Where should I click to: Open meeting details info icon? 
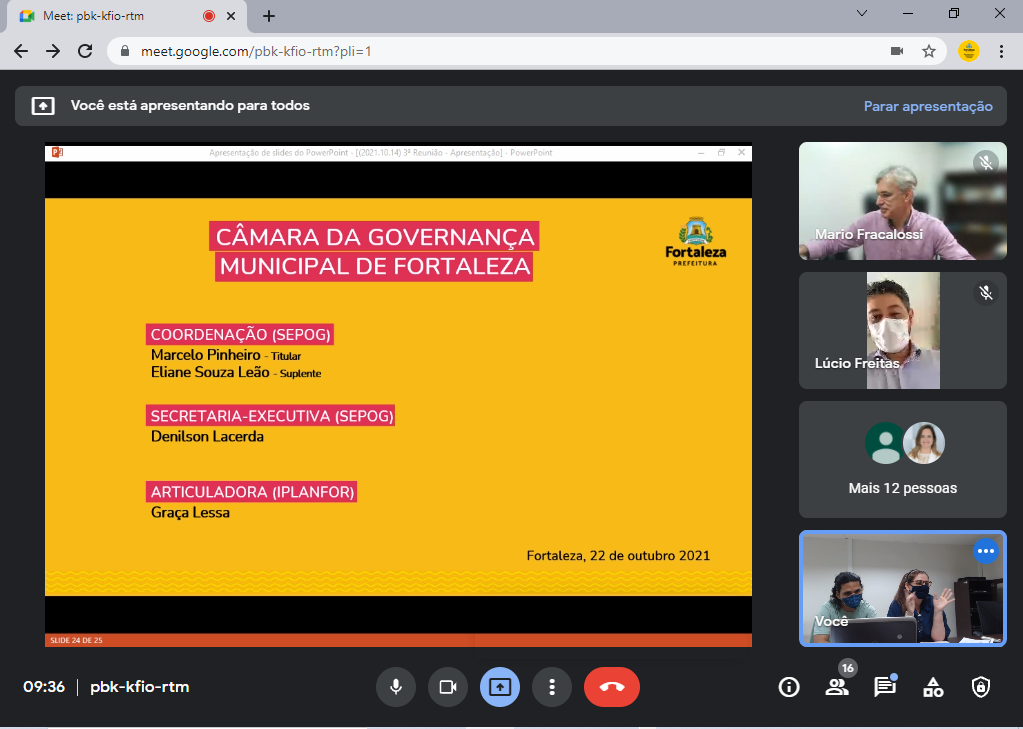790,687
